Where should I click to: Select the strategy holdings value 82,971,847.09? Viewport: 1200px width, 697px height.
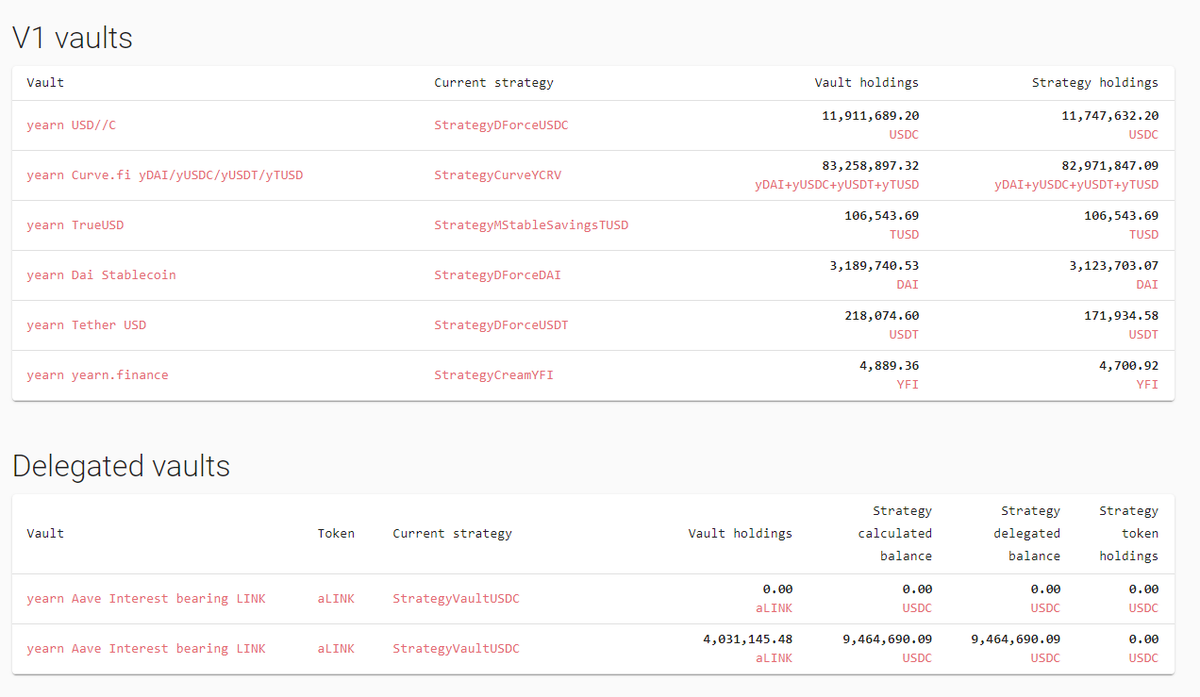click(1110, 166)
